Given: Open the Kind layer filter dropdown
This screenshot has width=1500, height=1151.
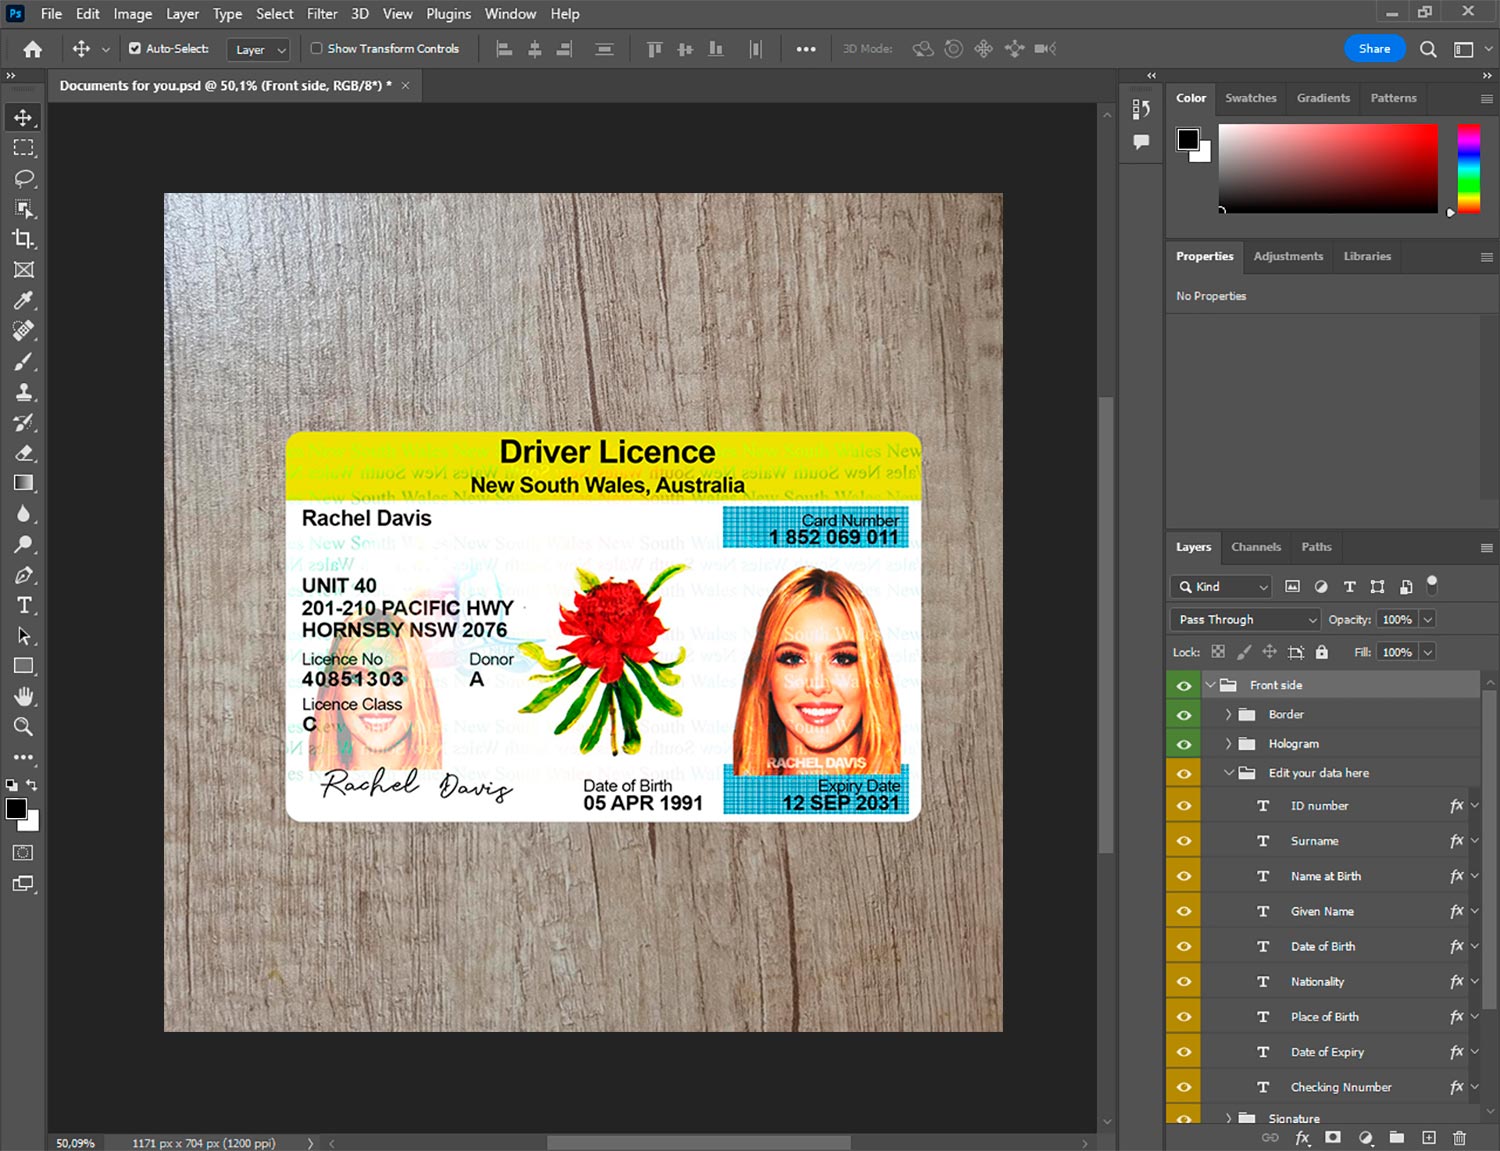Looking at the screenshot, I should pyautogui.click(x=1222, y=587).
